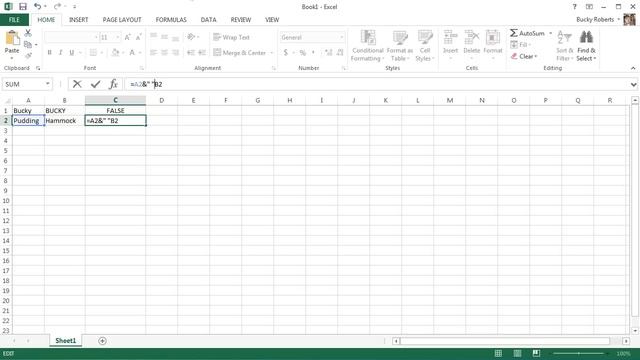Screen dimensions: 640x360
Task: Click the Redo arrow icon
Action: (57, 6)
